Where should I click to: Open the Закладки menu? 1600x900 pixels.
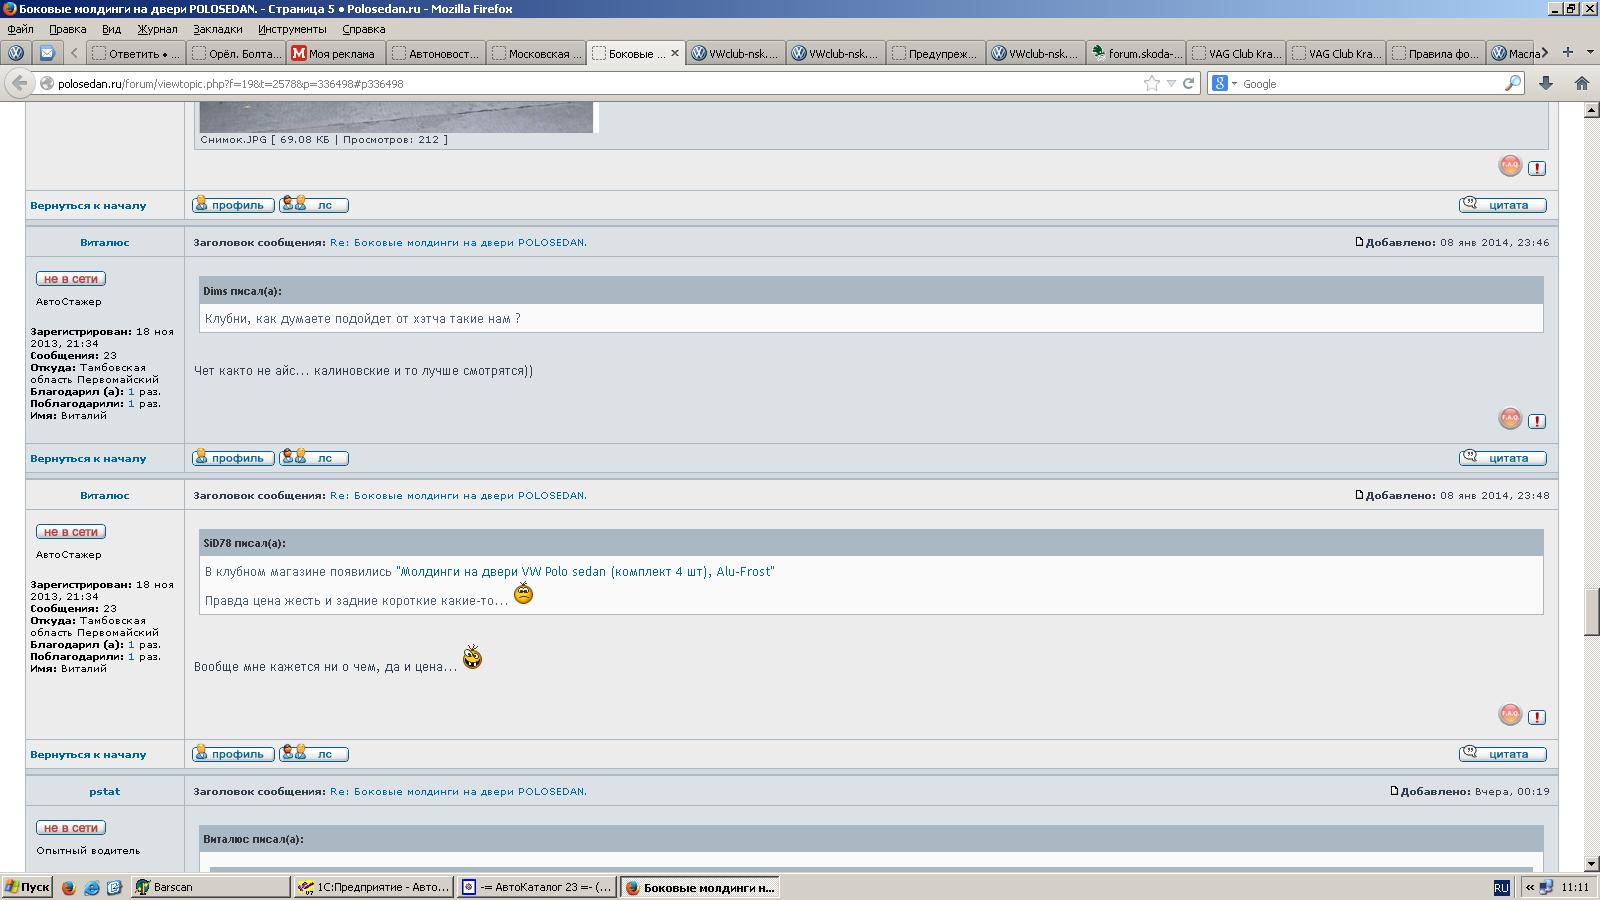click(217, 29)
